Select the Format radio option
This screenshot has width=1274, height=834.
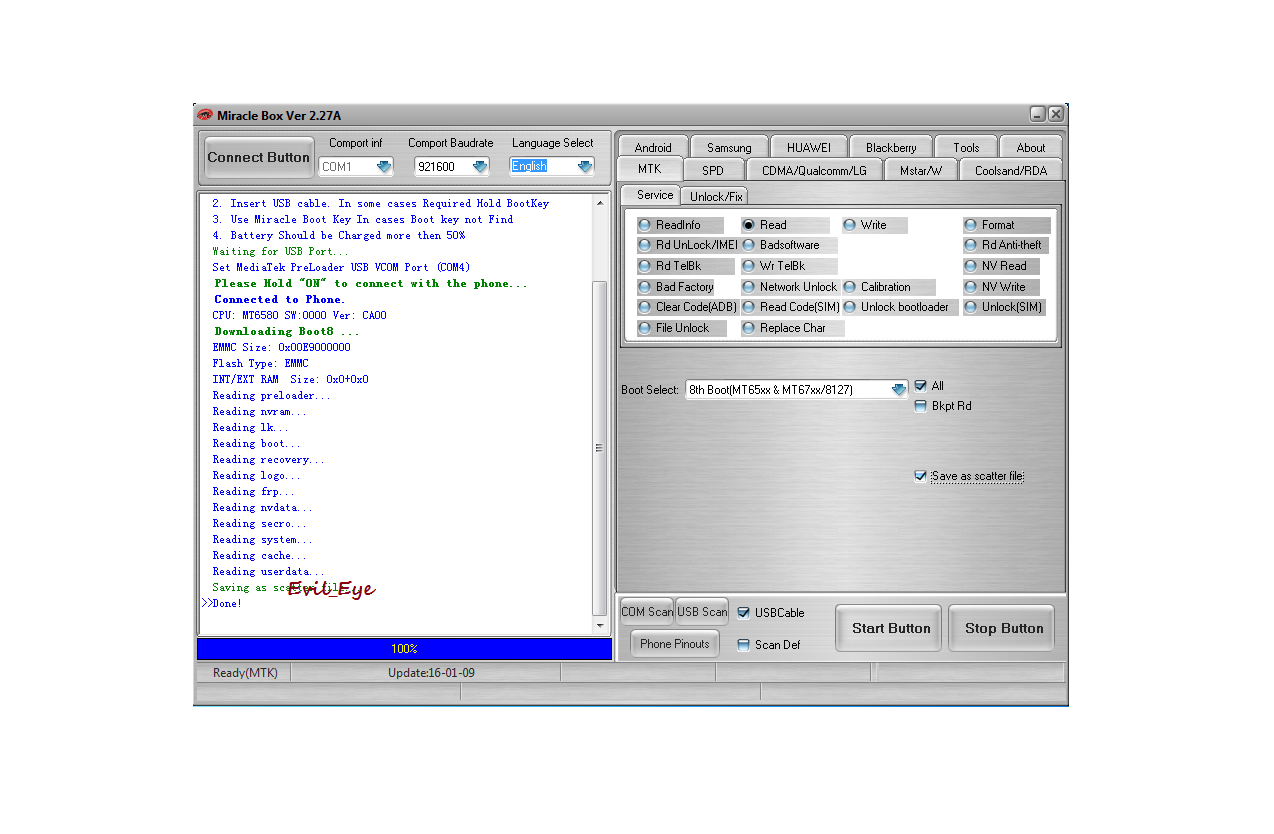[x=1006, y=225]
